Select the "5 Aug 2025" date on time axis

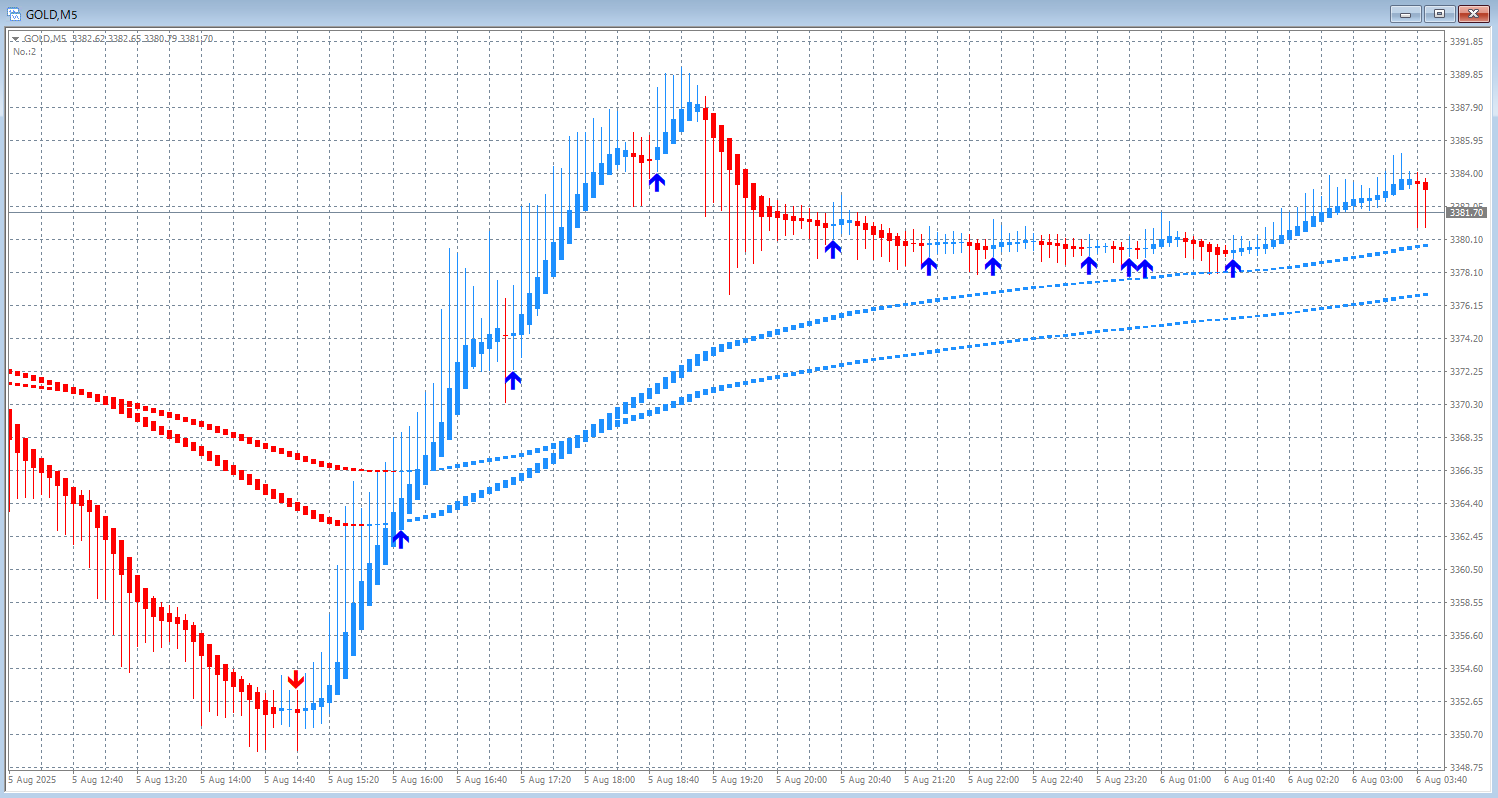click(x=33, y=779)
